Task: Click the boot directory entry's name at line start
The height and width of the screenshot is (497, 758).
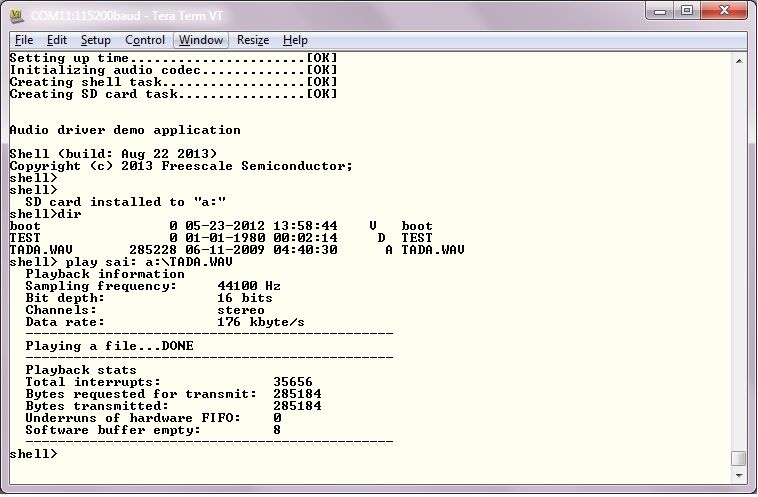Action: tap(25, 226)
